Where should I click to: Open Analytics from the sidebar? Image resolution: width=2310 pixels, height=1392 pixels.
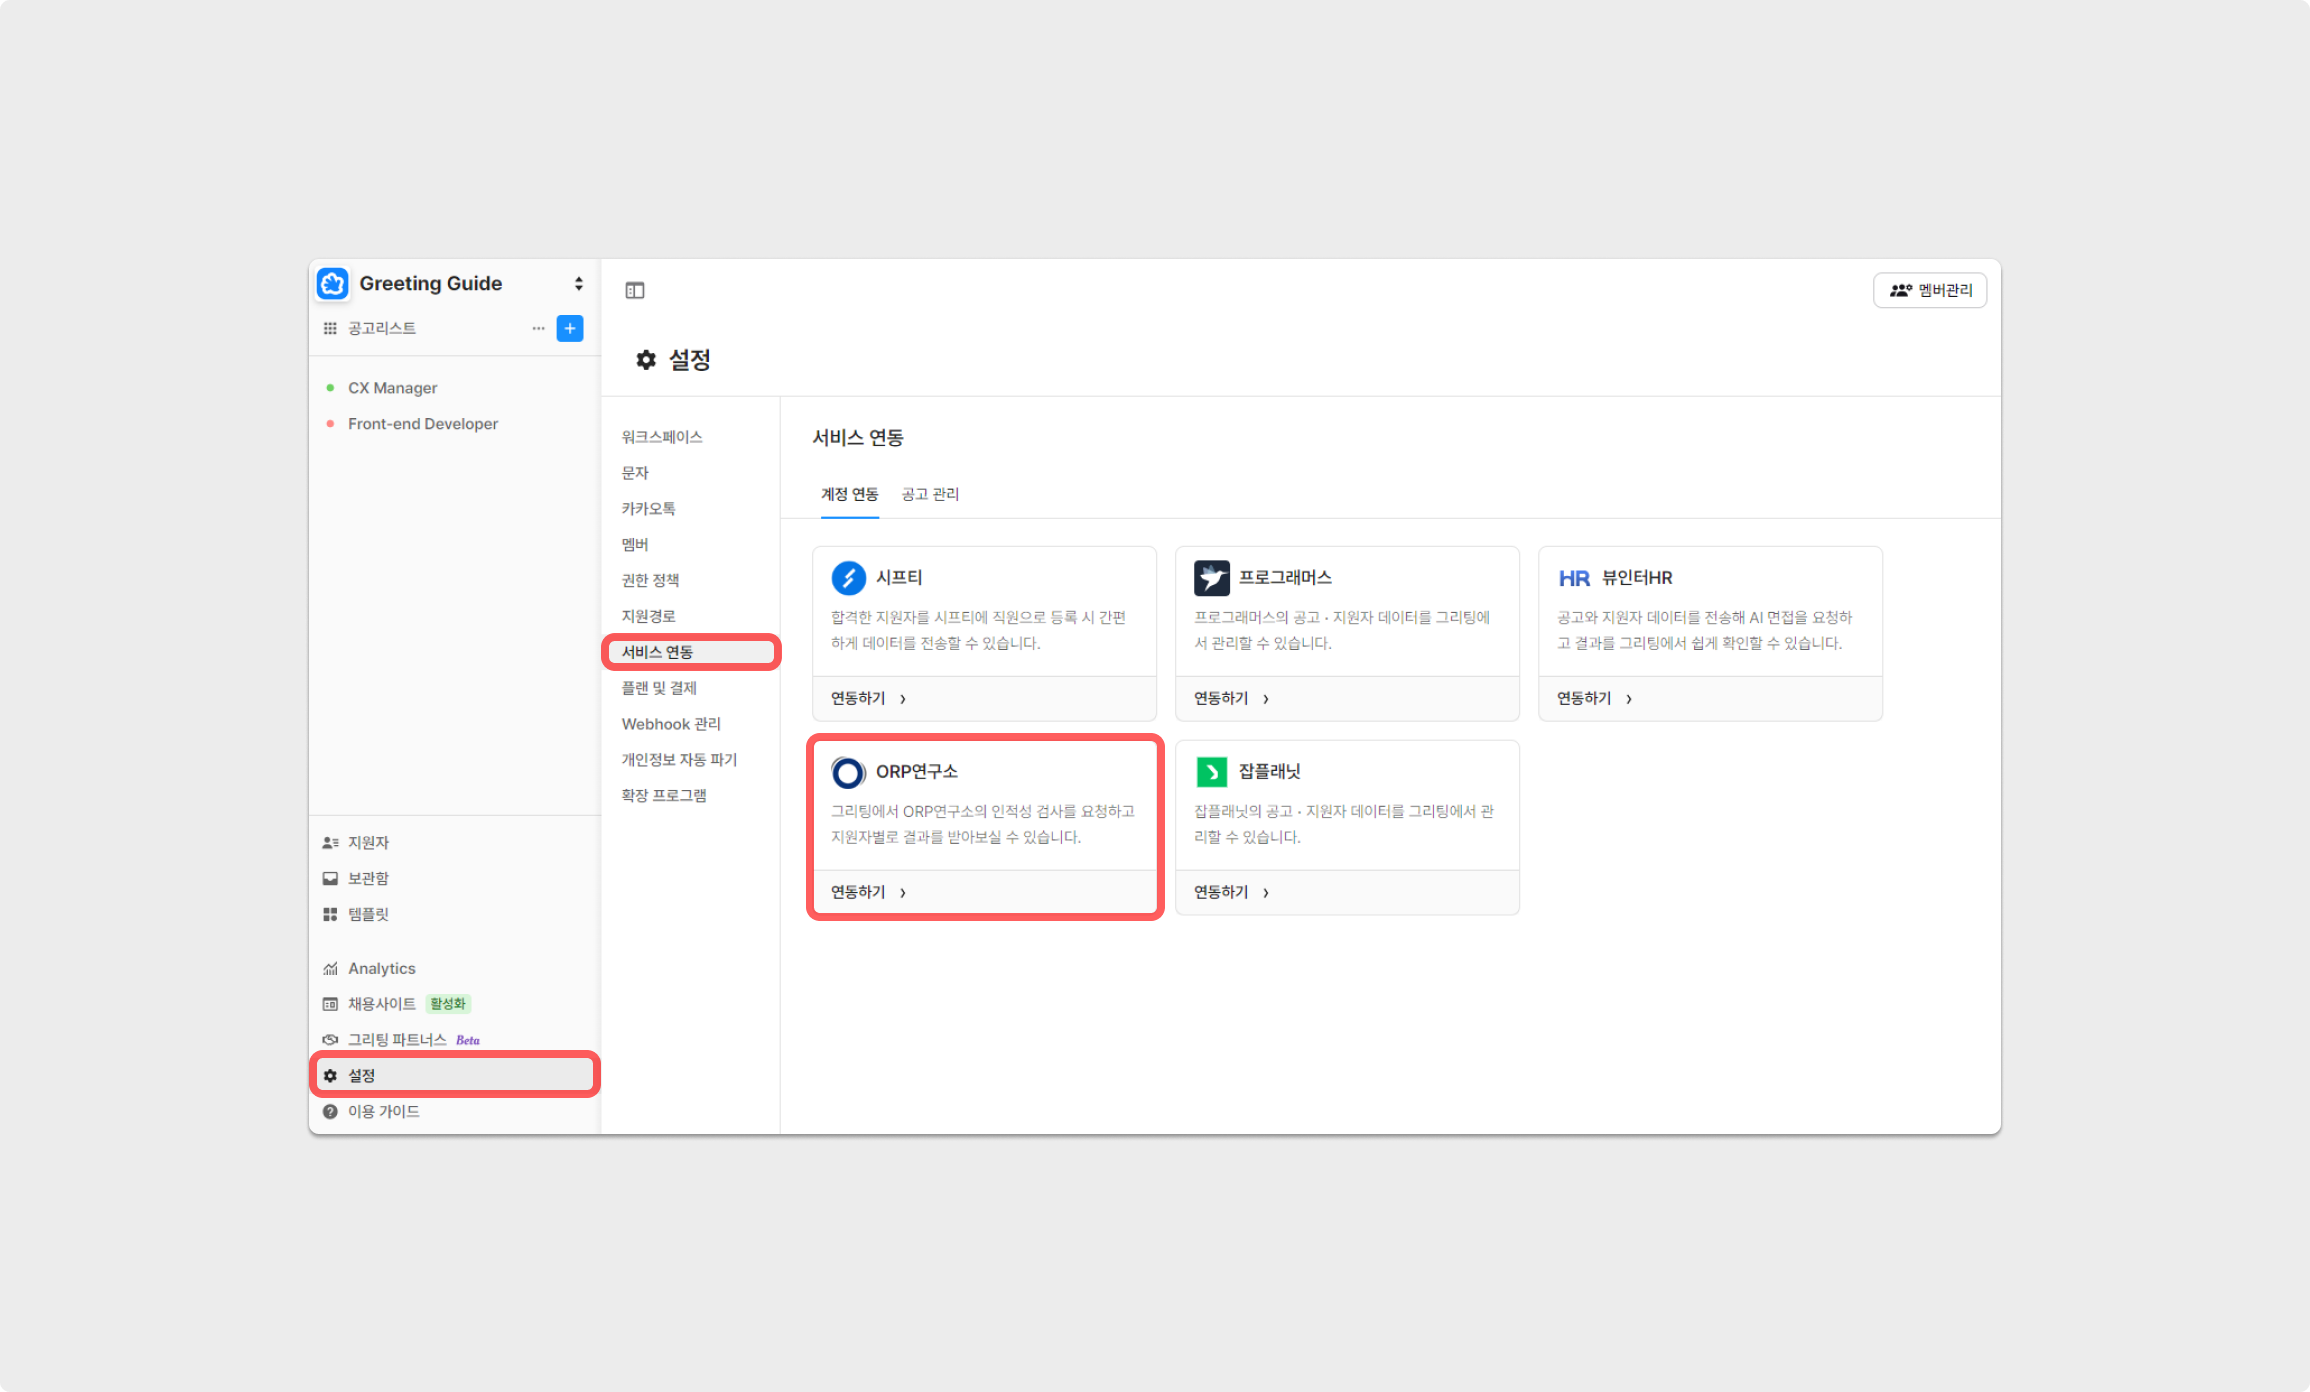point(381,968)
